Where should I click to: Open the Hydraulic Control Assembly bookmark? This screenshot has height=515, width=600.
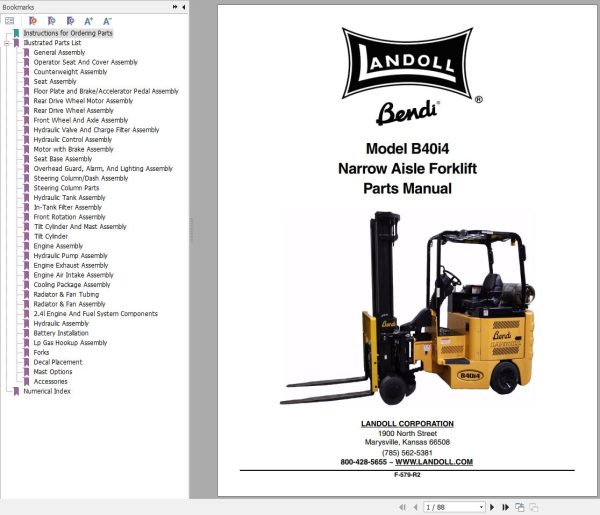[x=73, y=140]
